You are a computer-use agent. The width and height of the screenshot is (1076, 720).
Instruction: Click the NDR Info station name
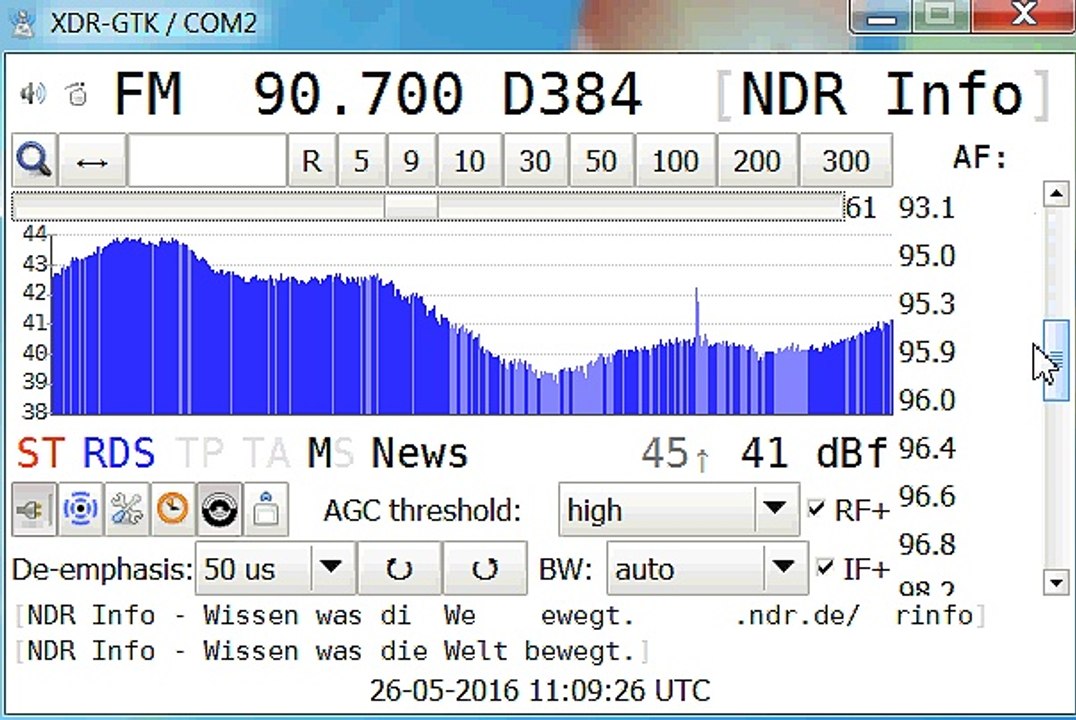point(882,93)
